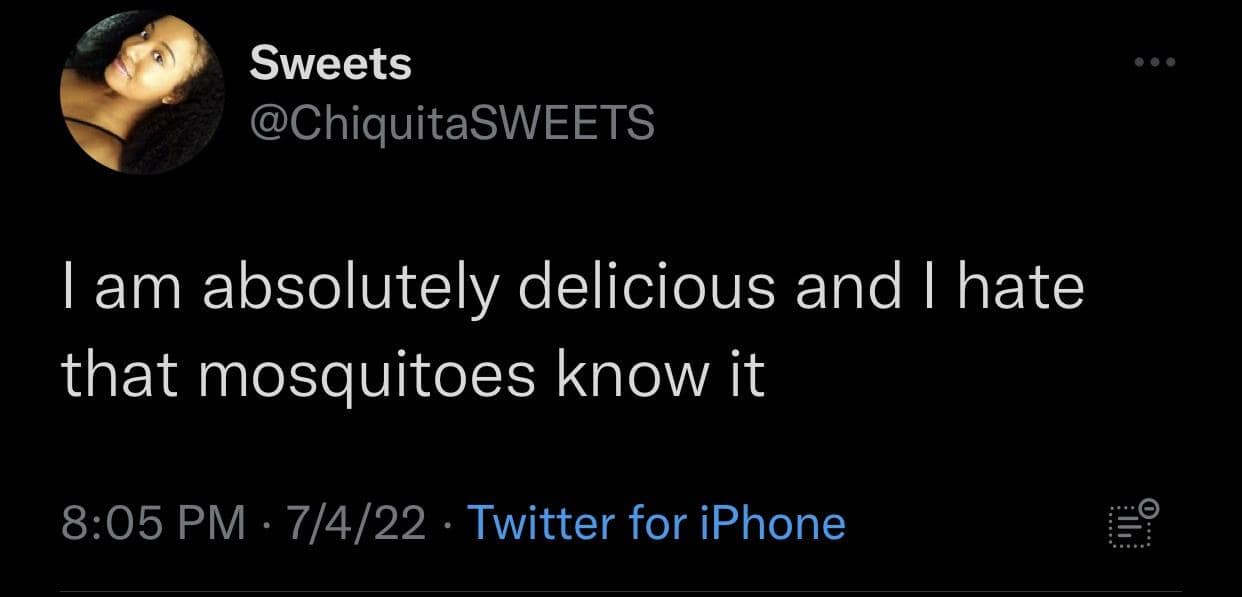Click the word Twitter in the source label

pyautogui.click(x=540, y=522)
